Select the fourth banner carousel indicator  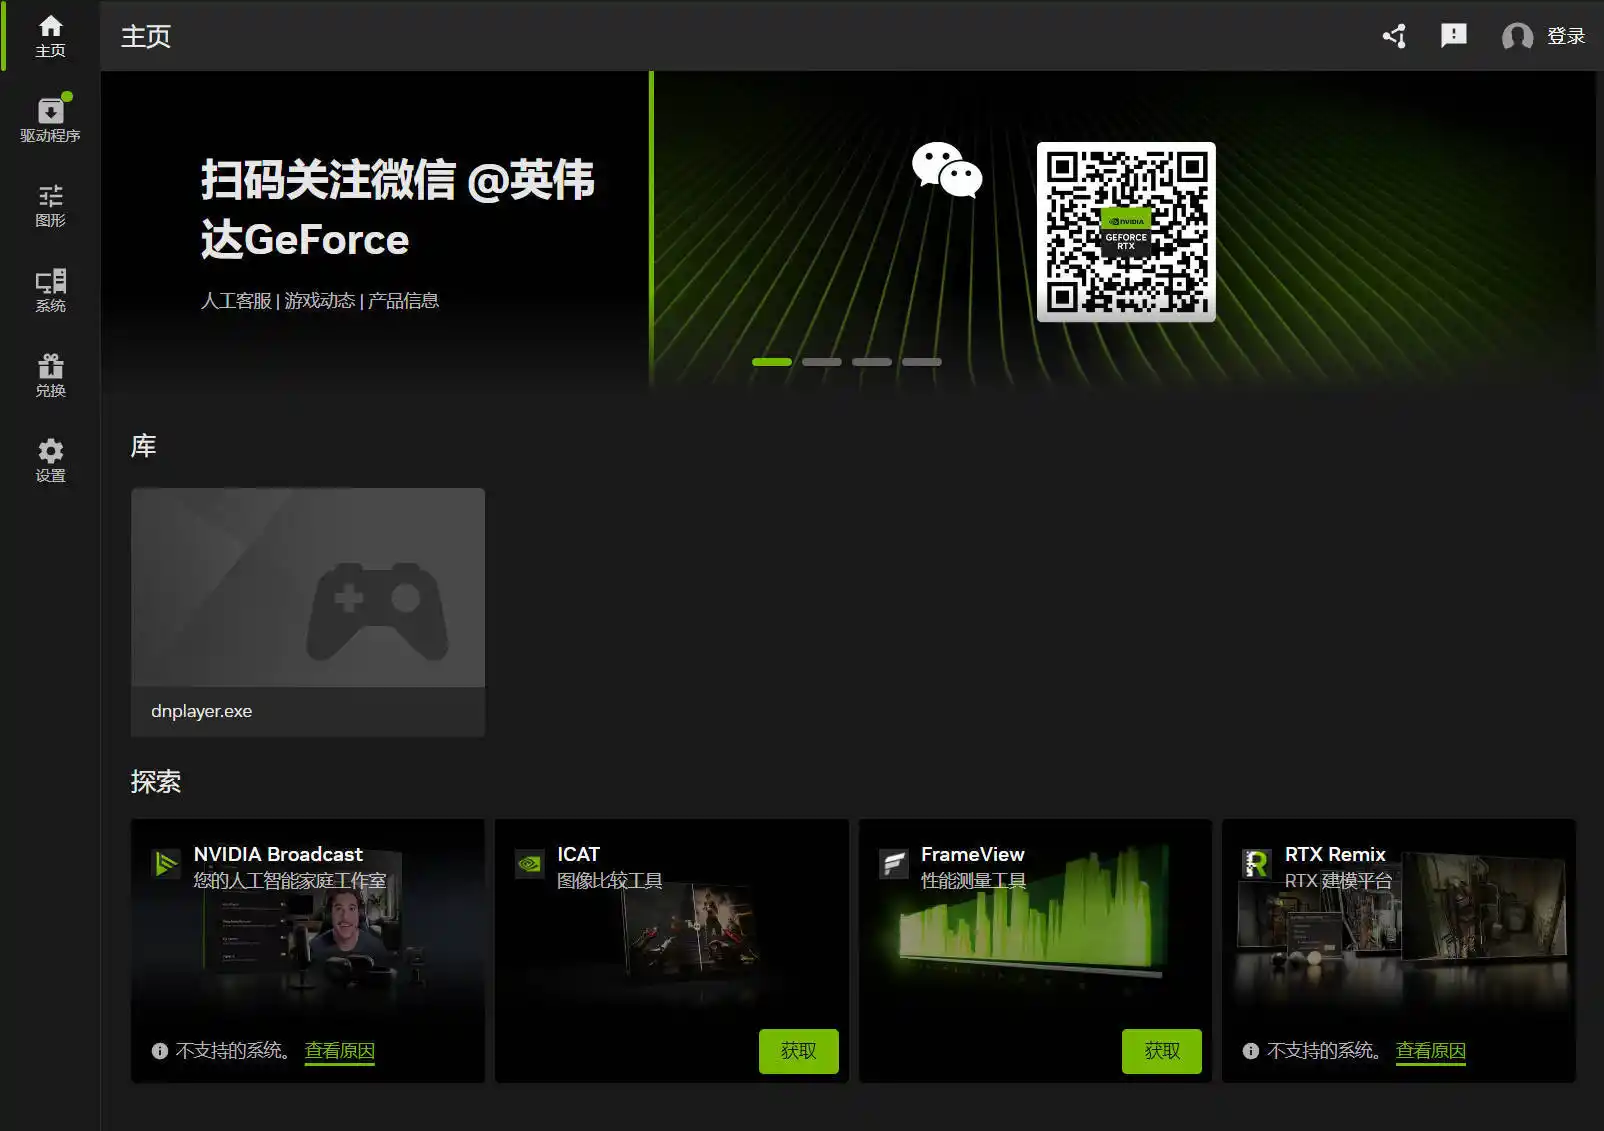click(x=922, y=362)
